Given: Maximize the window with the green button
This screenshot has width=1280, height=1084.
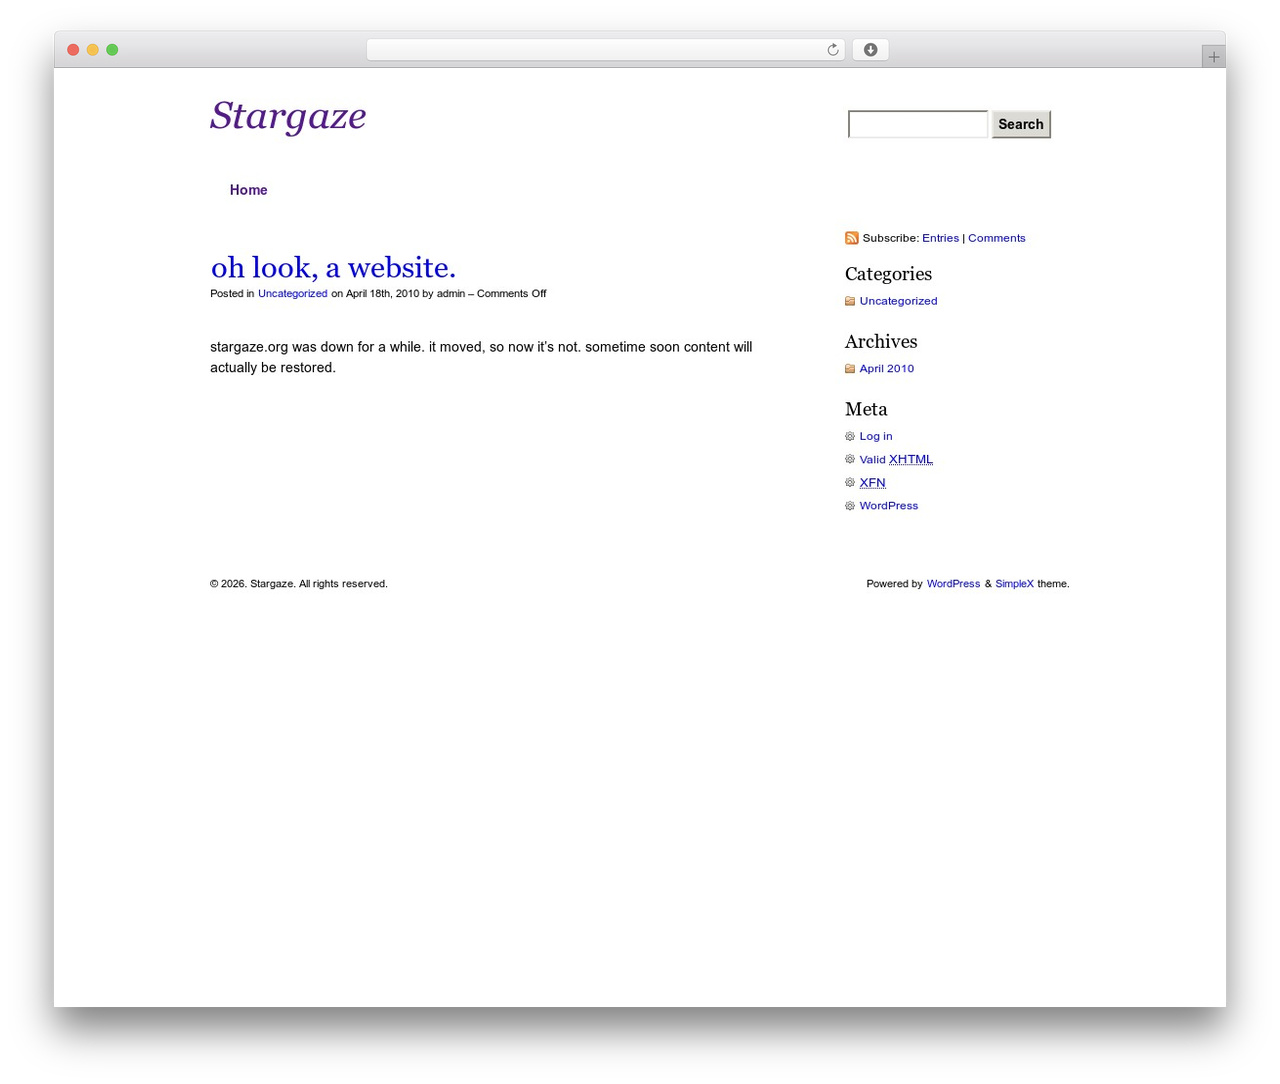Looking at the screenshot, I should click(x=112, y=50).
